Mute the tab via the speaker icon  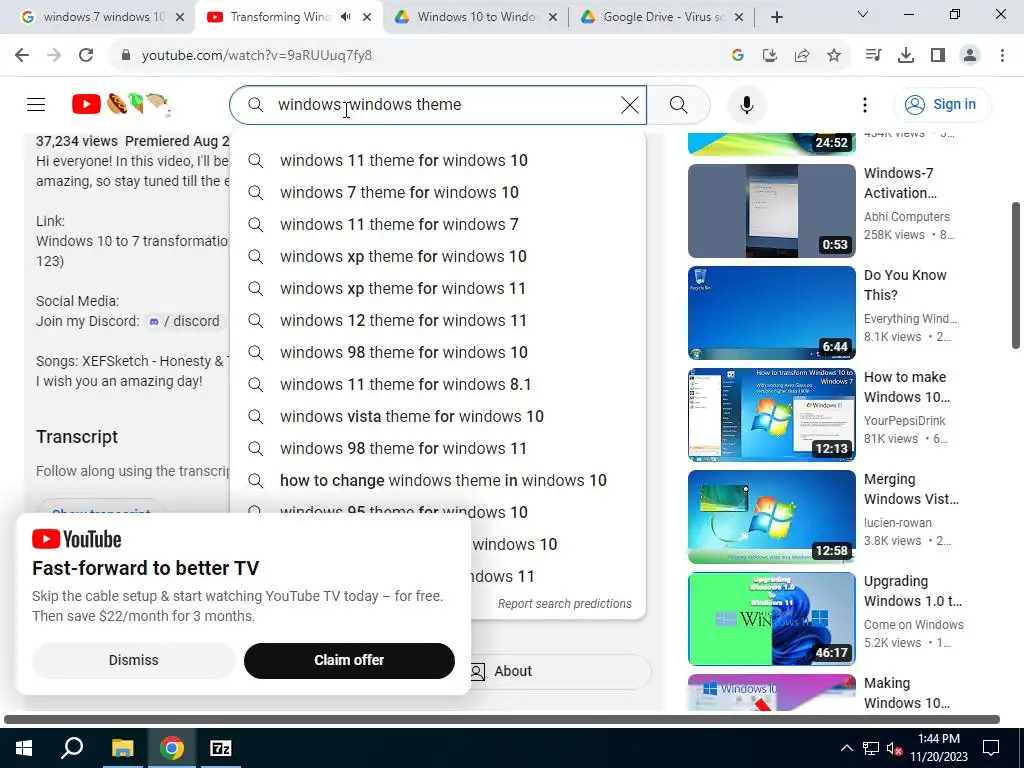pos(345,17)
